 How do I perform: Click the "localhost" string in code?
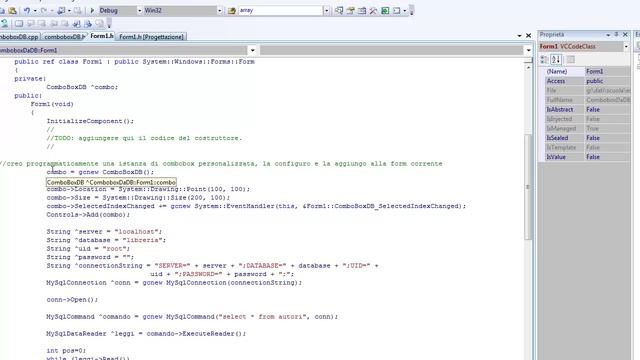136,231
